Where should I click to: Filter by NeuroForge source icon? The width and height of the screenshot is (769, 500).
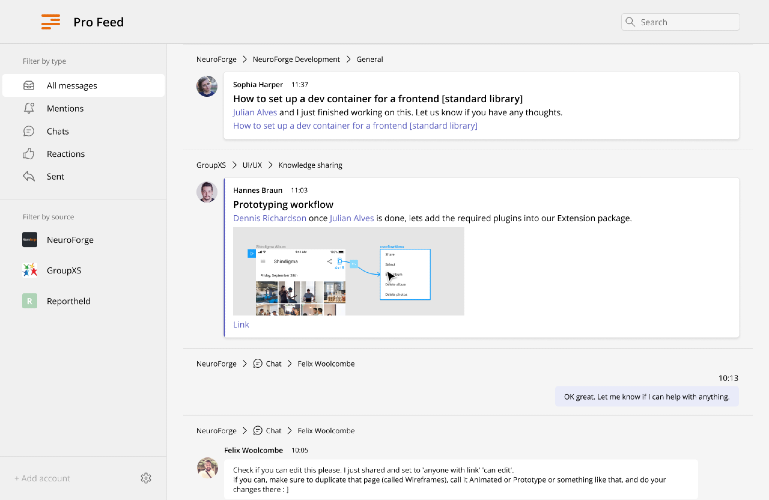click(x=29, y=240)
